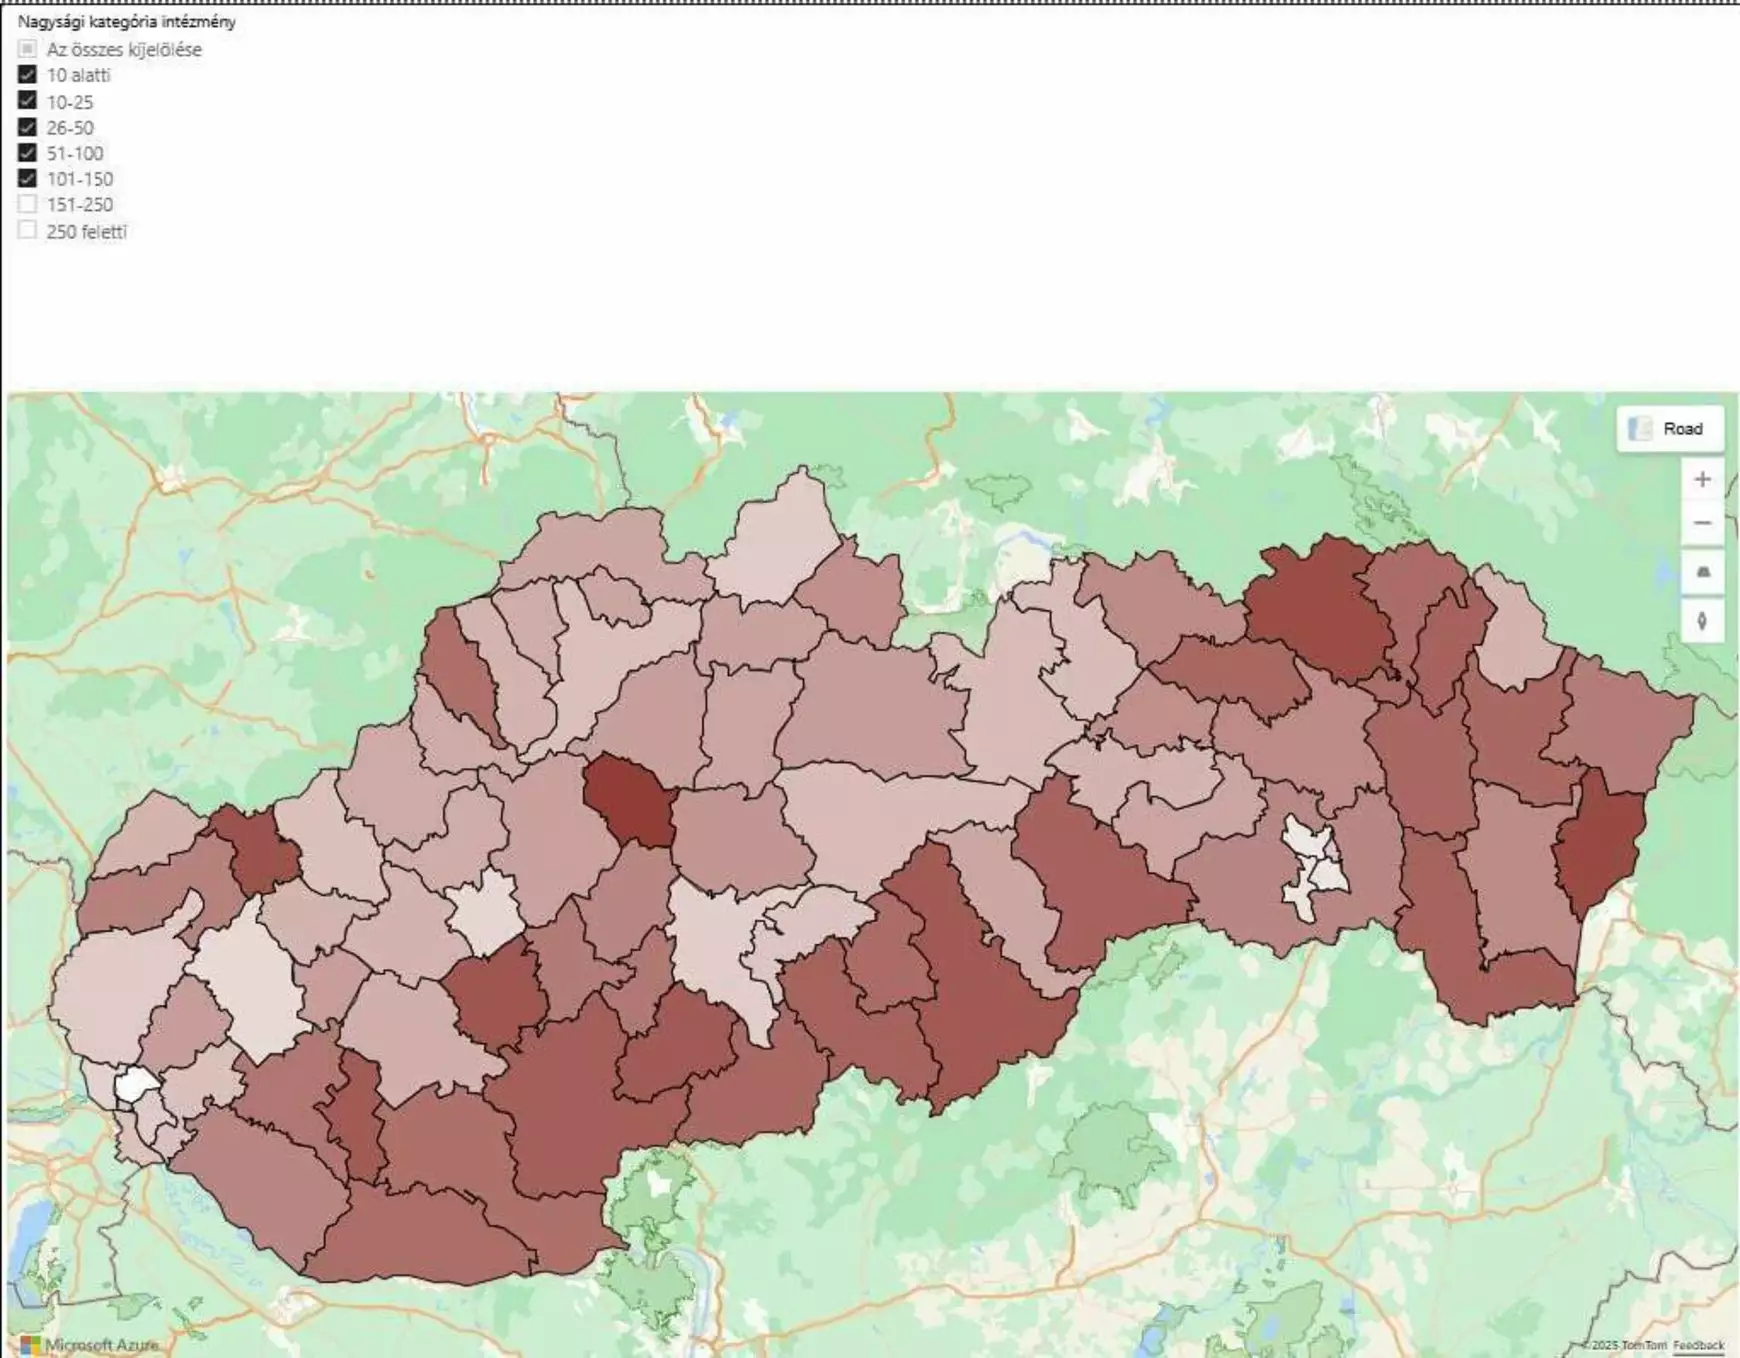Screen dimensions: 1740x1358
Task: Uncheck the '101-150' size category
Action: pos(27,179)
